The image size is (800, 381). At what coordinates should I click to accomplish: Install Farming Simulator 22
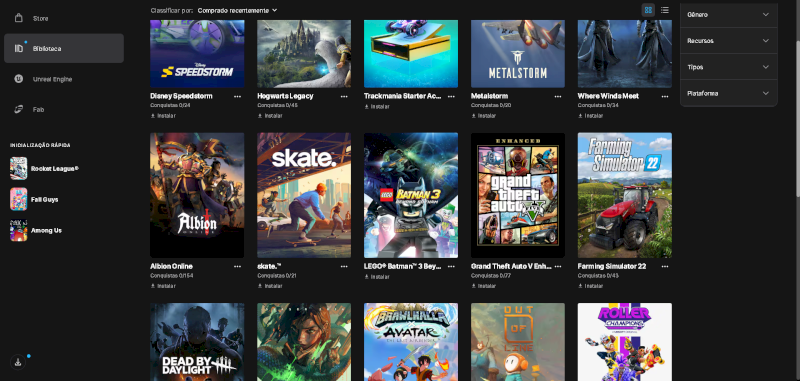(x=590, y=286)
